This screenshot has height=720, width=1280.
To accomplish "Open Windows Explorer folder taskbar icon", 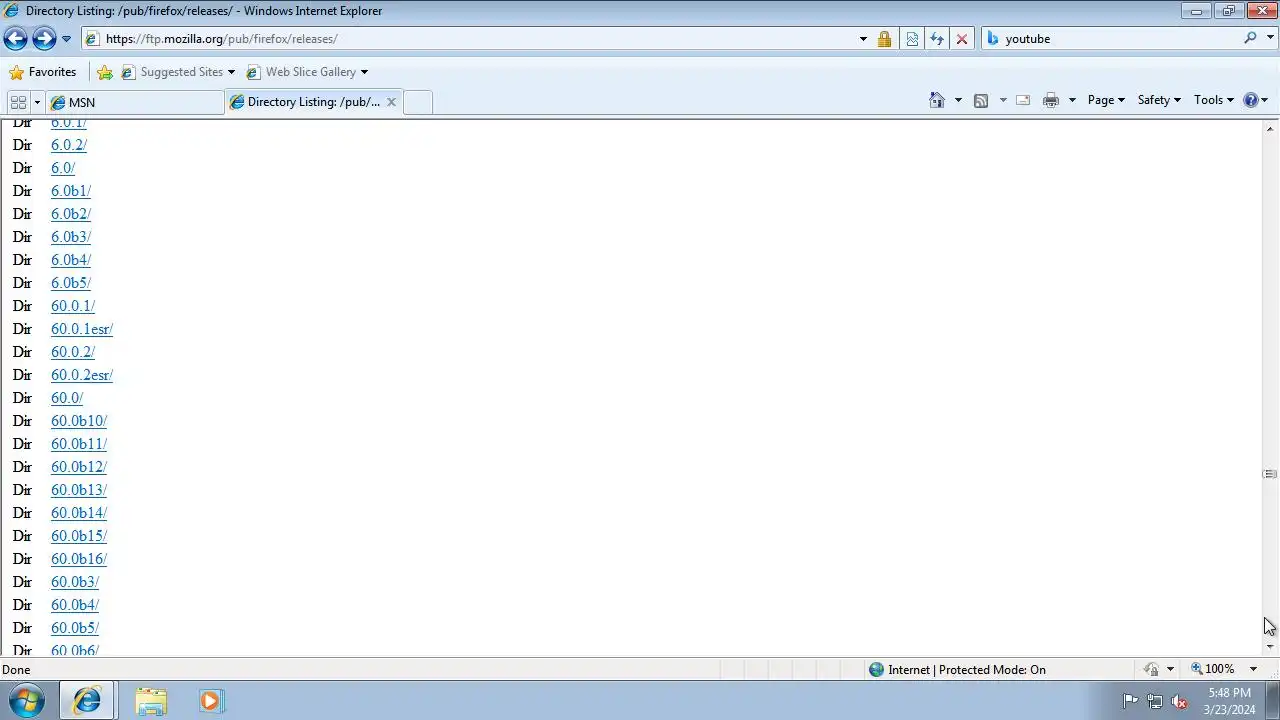I will tap(151, 701).
